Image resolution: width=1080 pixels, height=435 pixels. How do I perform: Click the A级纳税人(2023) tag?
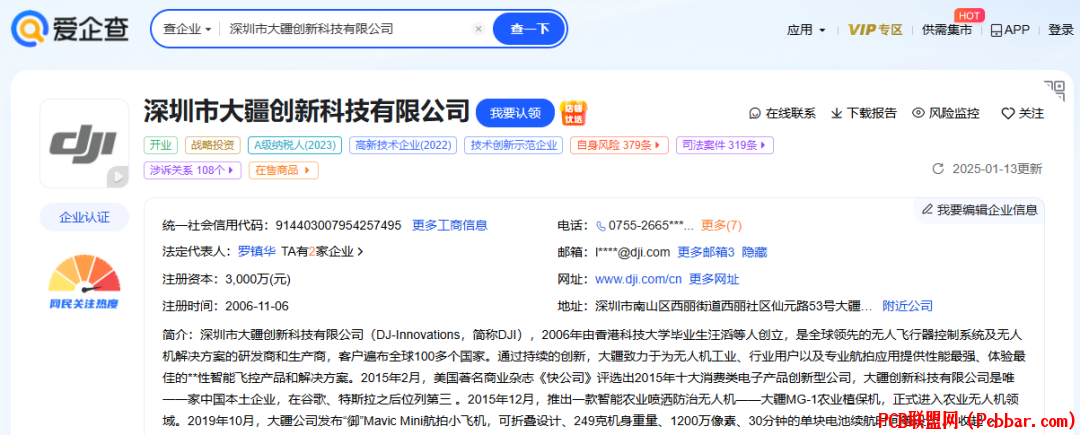[295, 145]
